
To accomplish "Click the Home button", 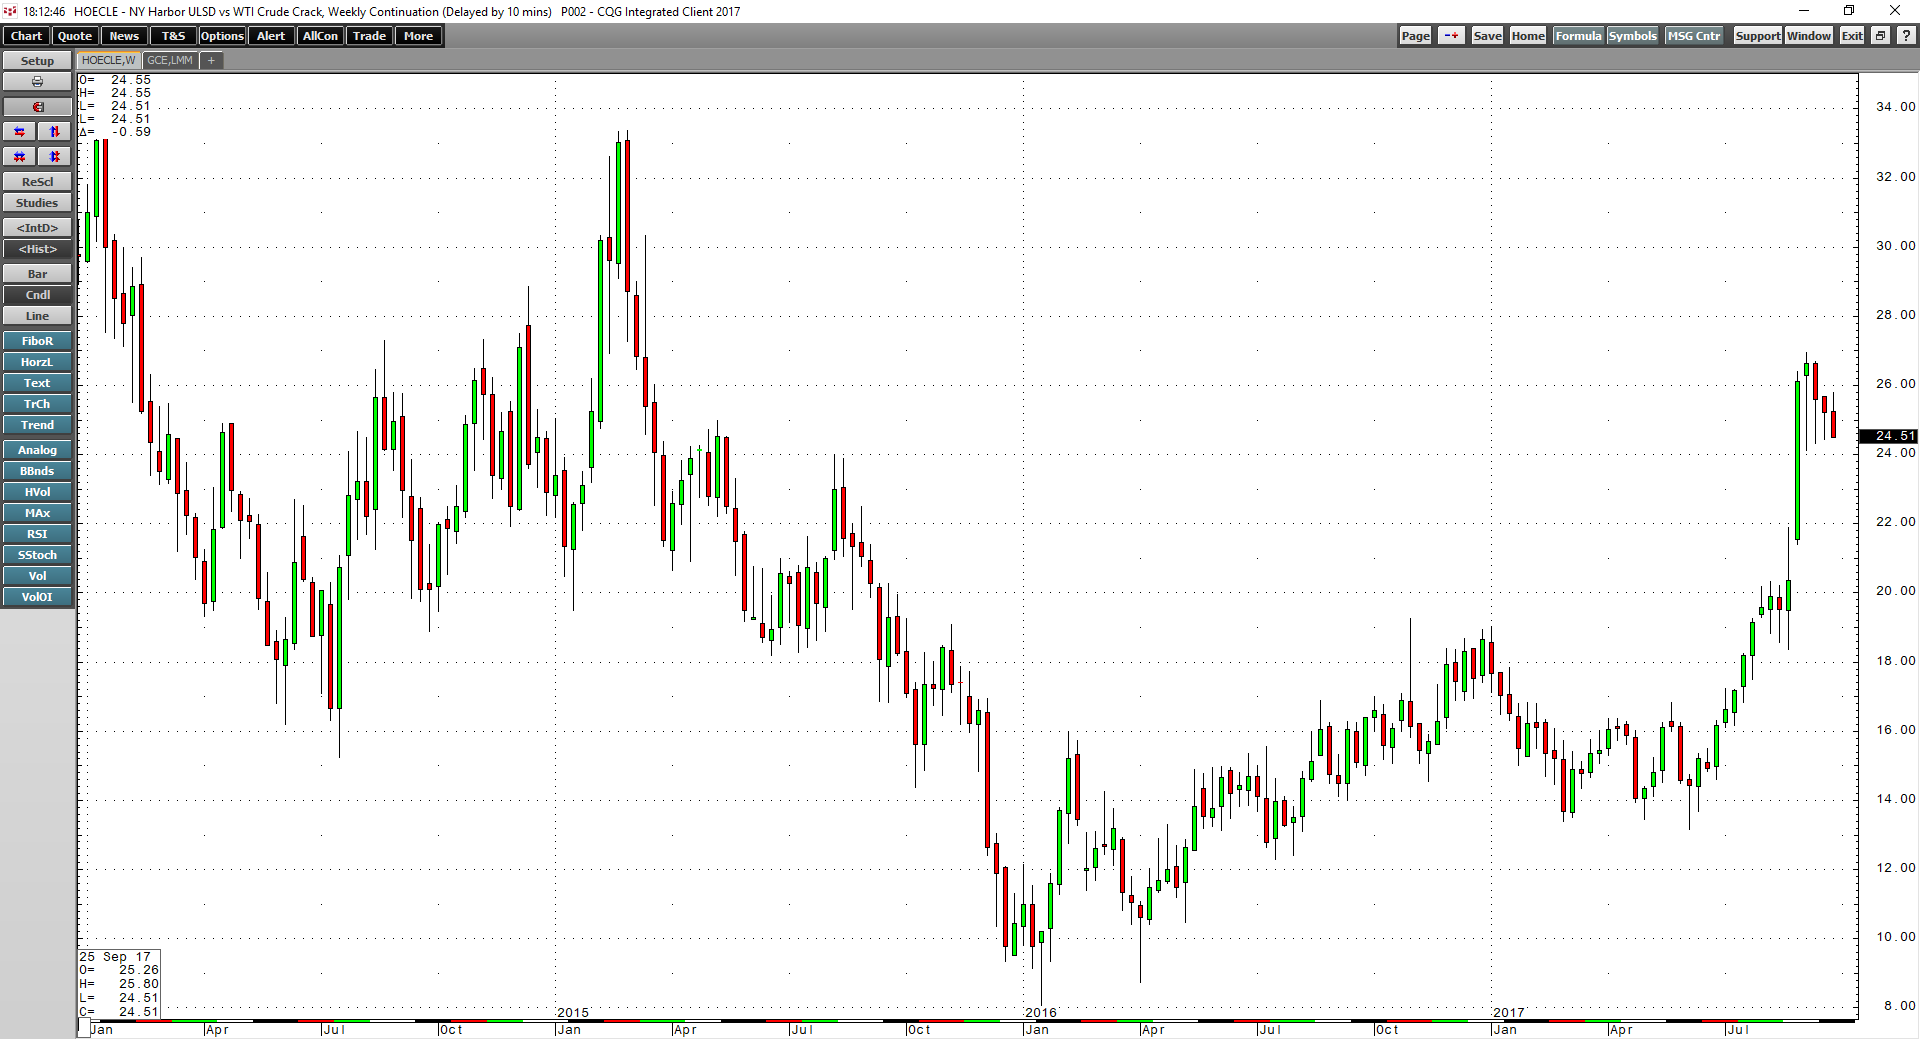I will coord(1527,36).
